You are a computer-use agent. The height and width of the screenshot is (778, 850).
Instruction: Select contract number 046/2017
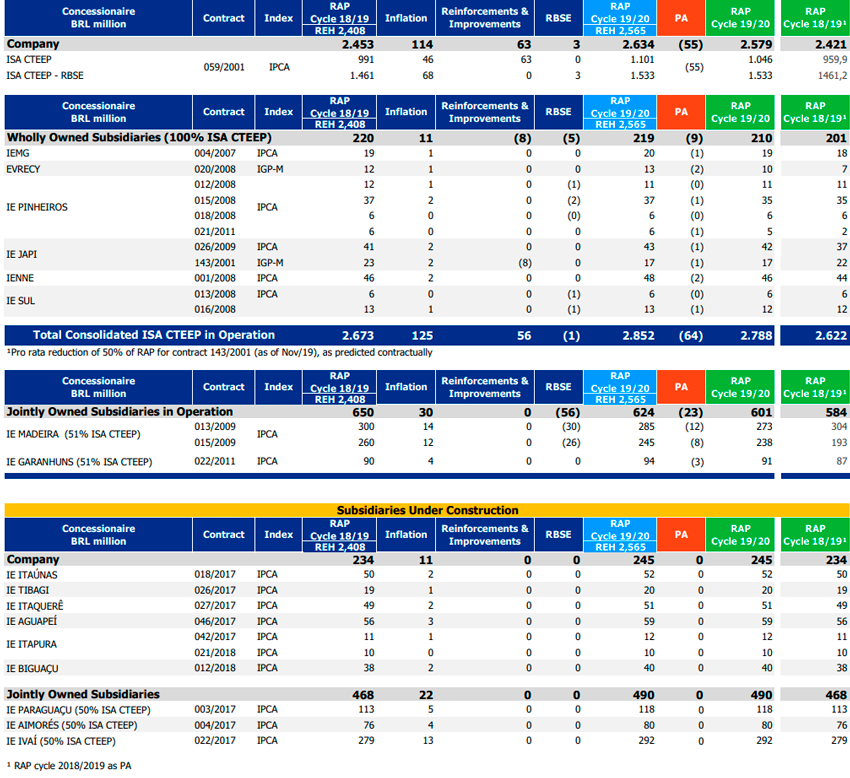point(215,621)
